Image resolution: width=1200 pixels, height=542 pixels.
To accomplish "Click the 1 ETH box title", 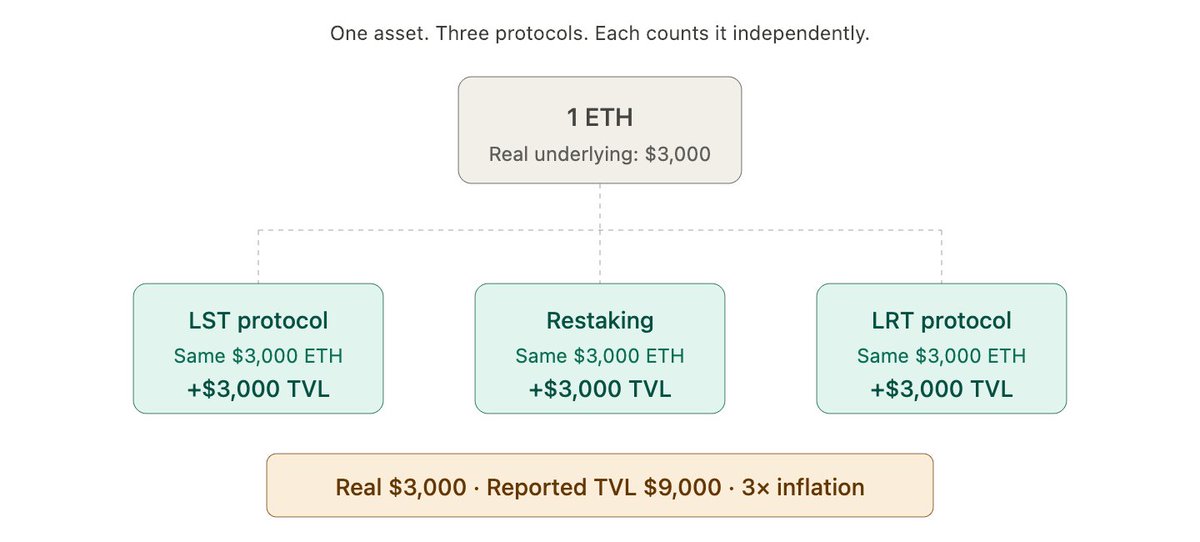I will click(x=600, y=118).
